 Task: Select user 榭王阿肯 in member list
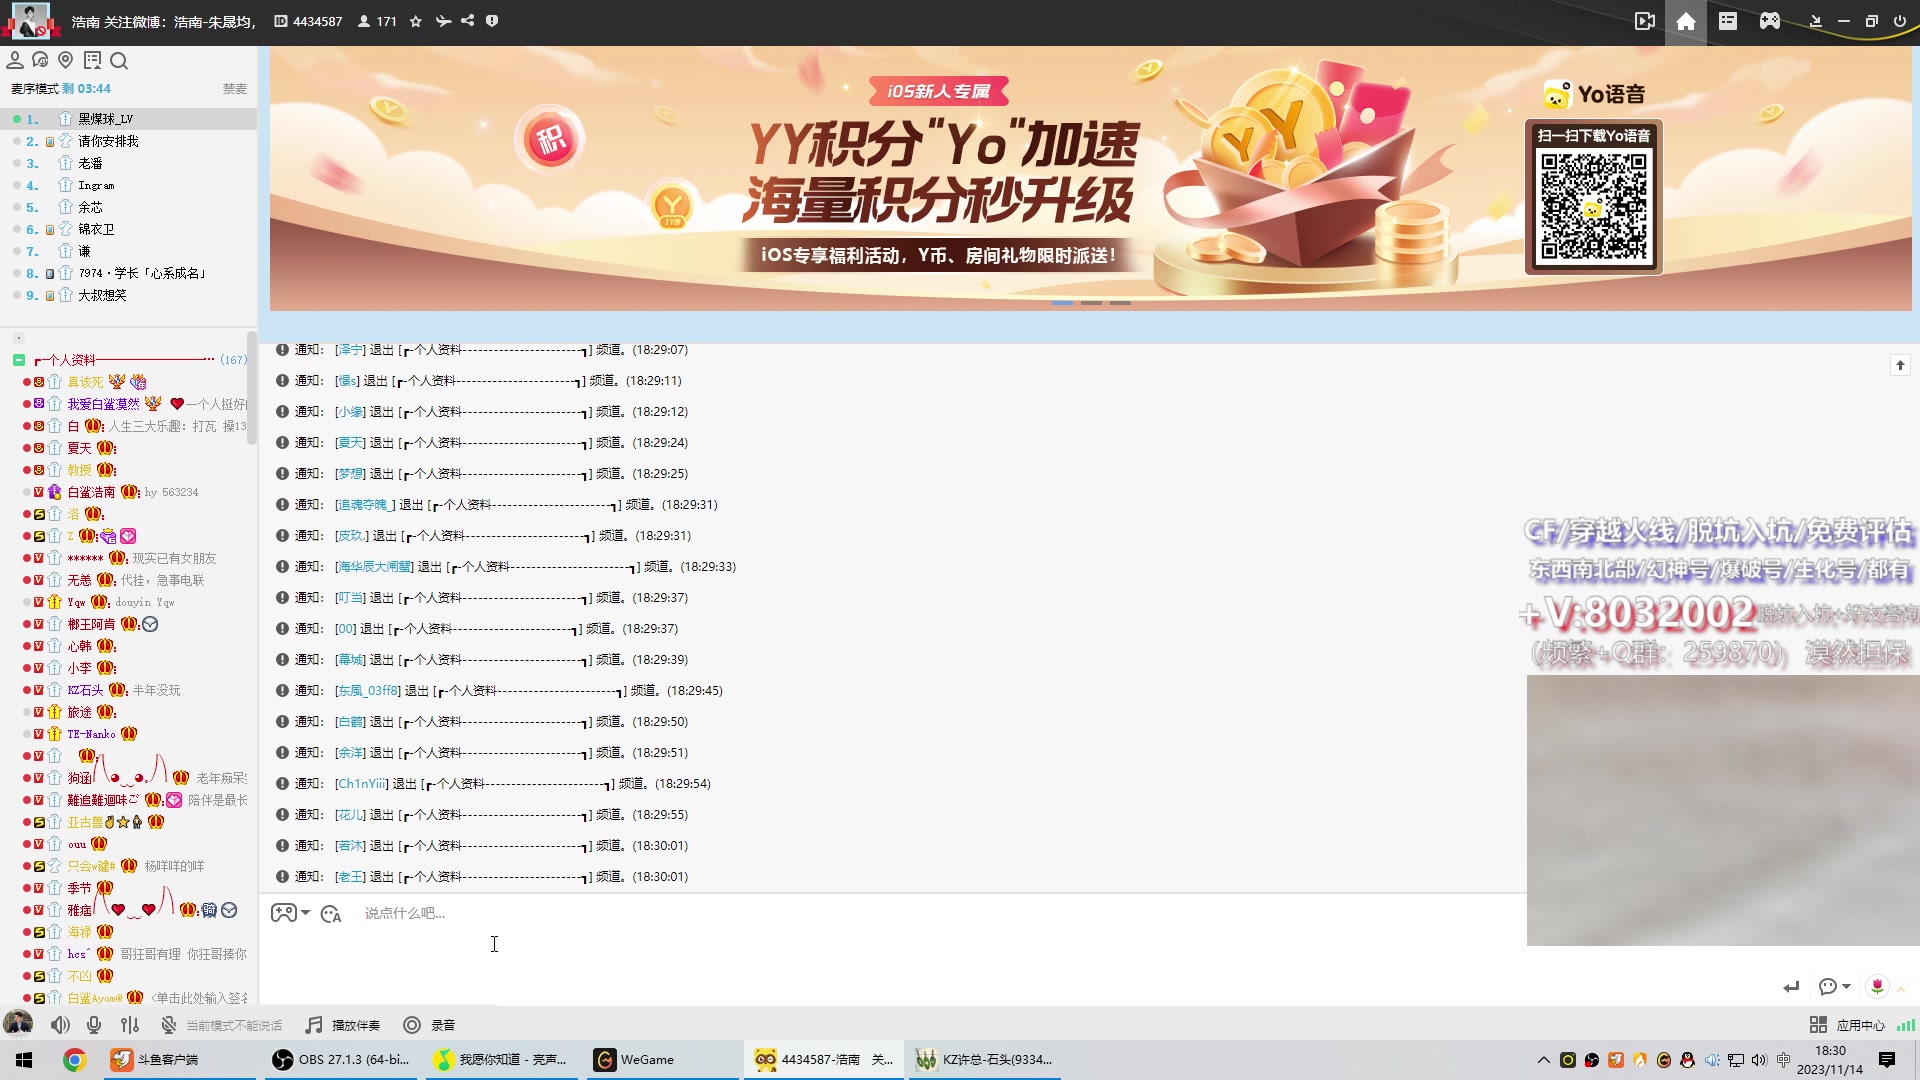click(x=91, y=624)
